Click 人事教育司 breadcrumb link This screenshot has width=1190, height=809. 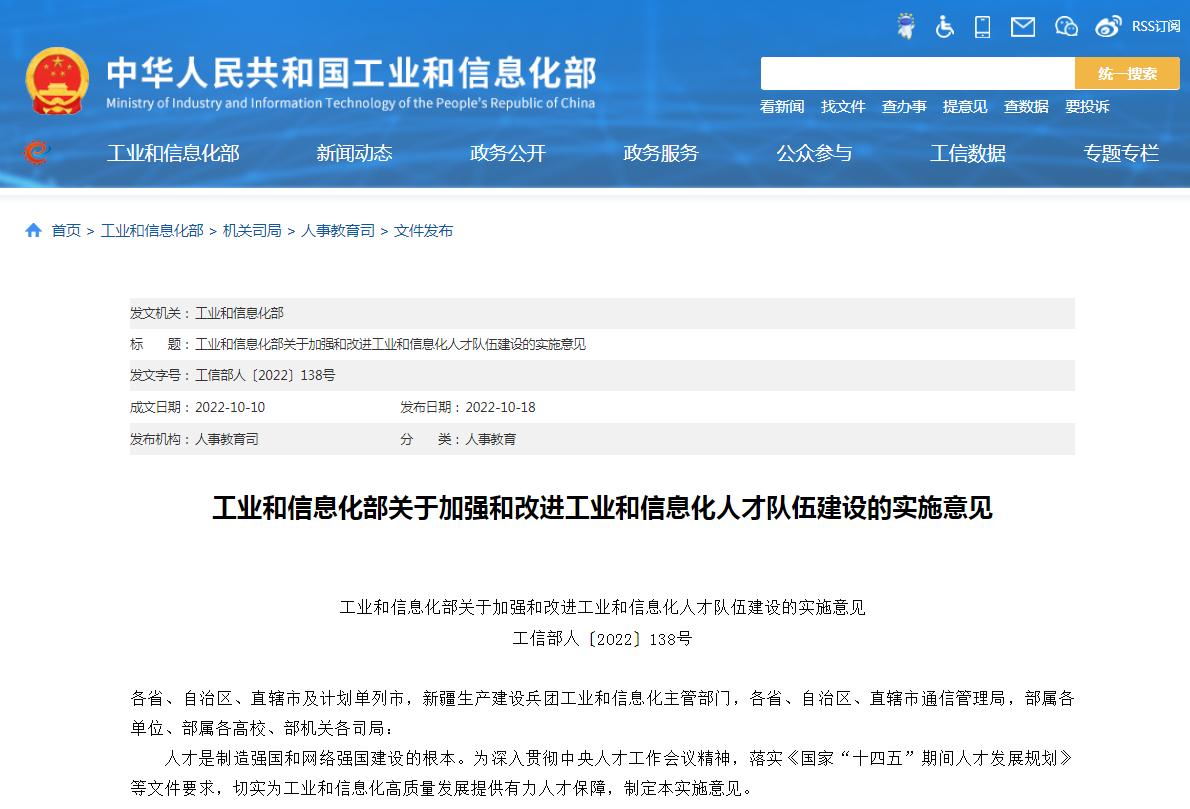point(338,231)
